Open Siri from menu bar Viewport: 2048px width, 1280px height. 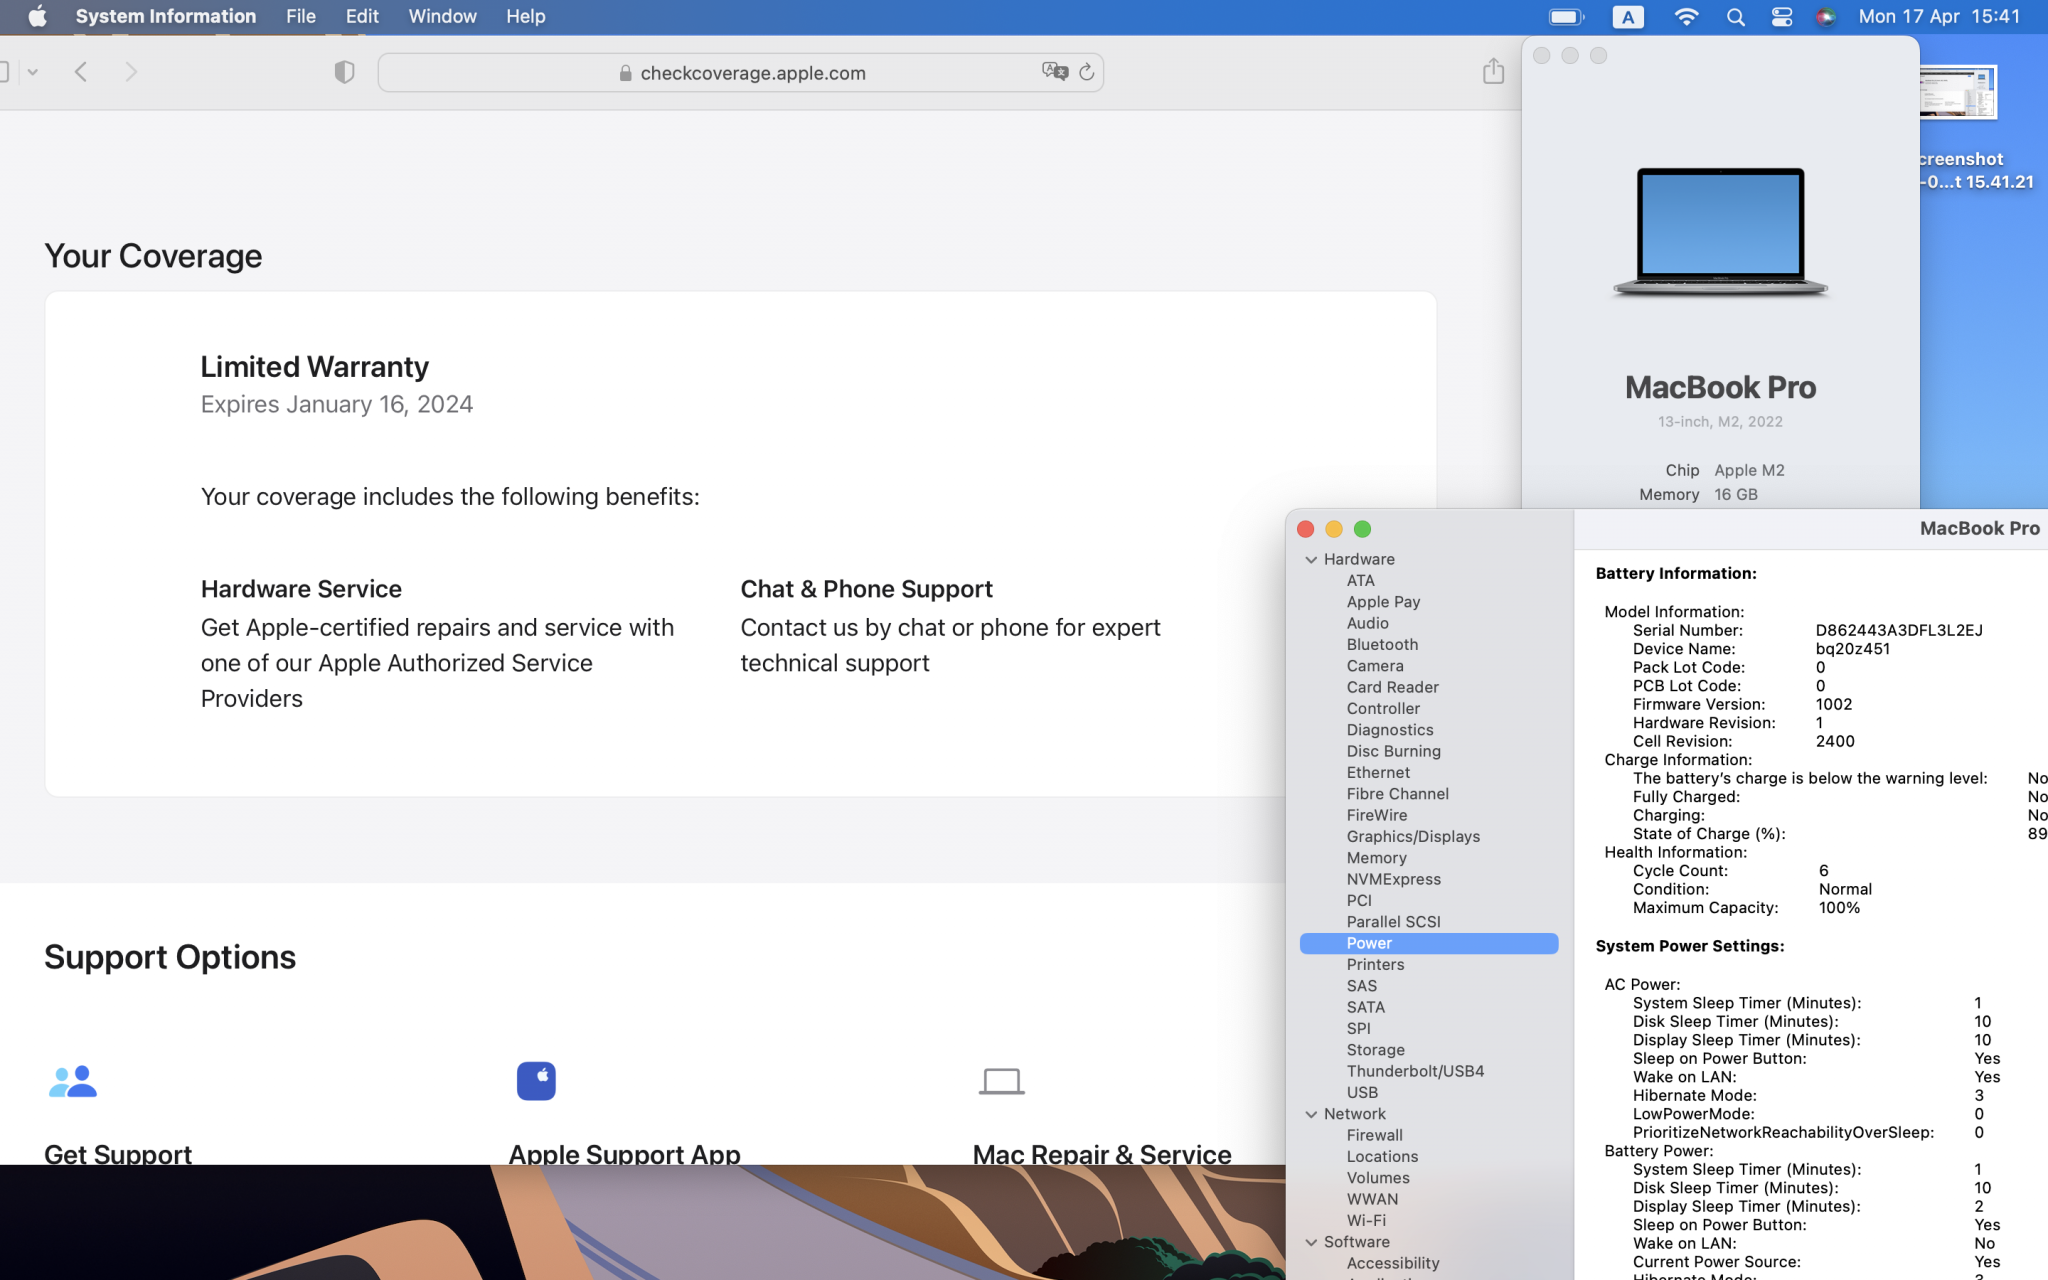[x=1825, y=17]
